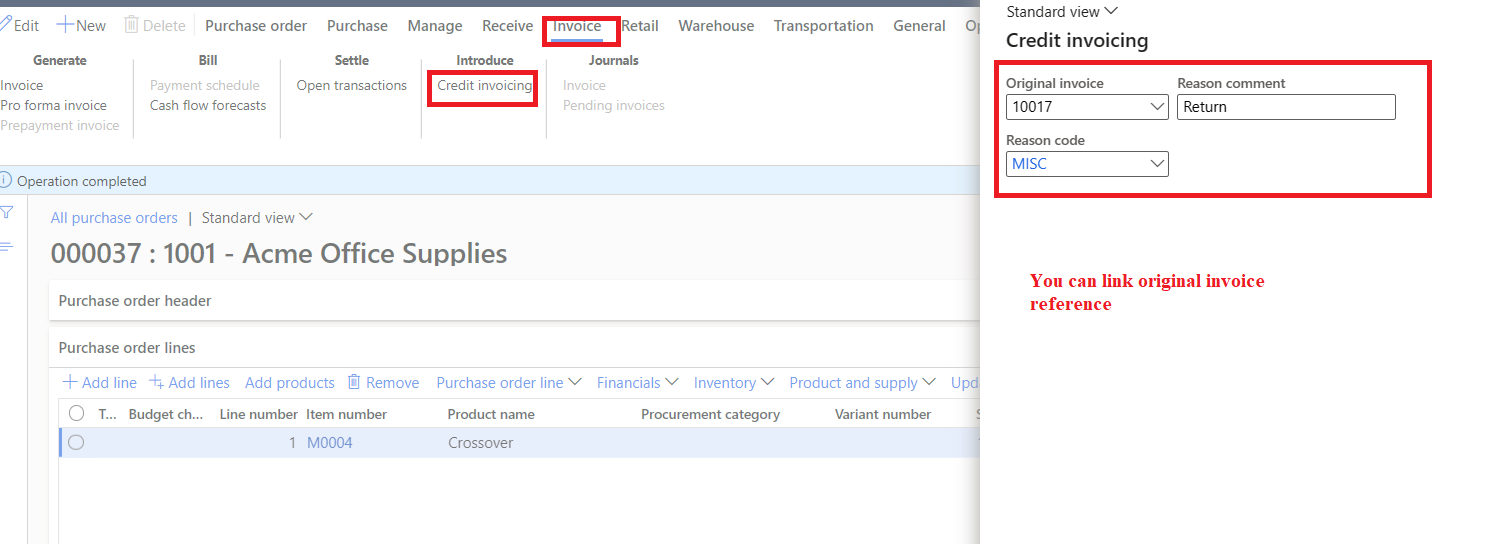Toggle the select-all rows circle in grid header
The height and width of the screenshot is (544, 1498).
[76, 413]
